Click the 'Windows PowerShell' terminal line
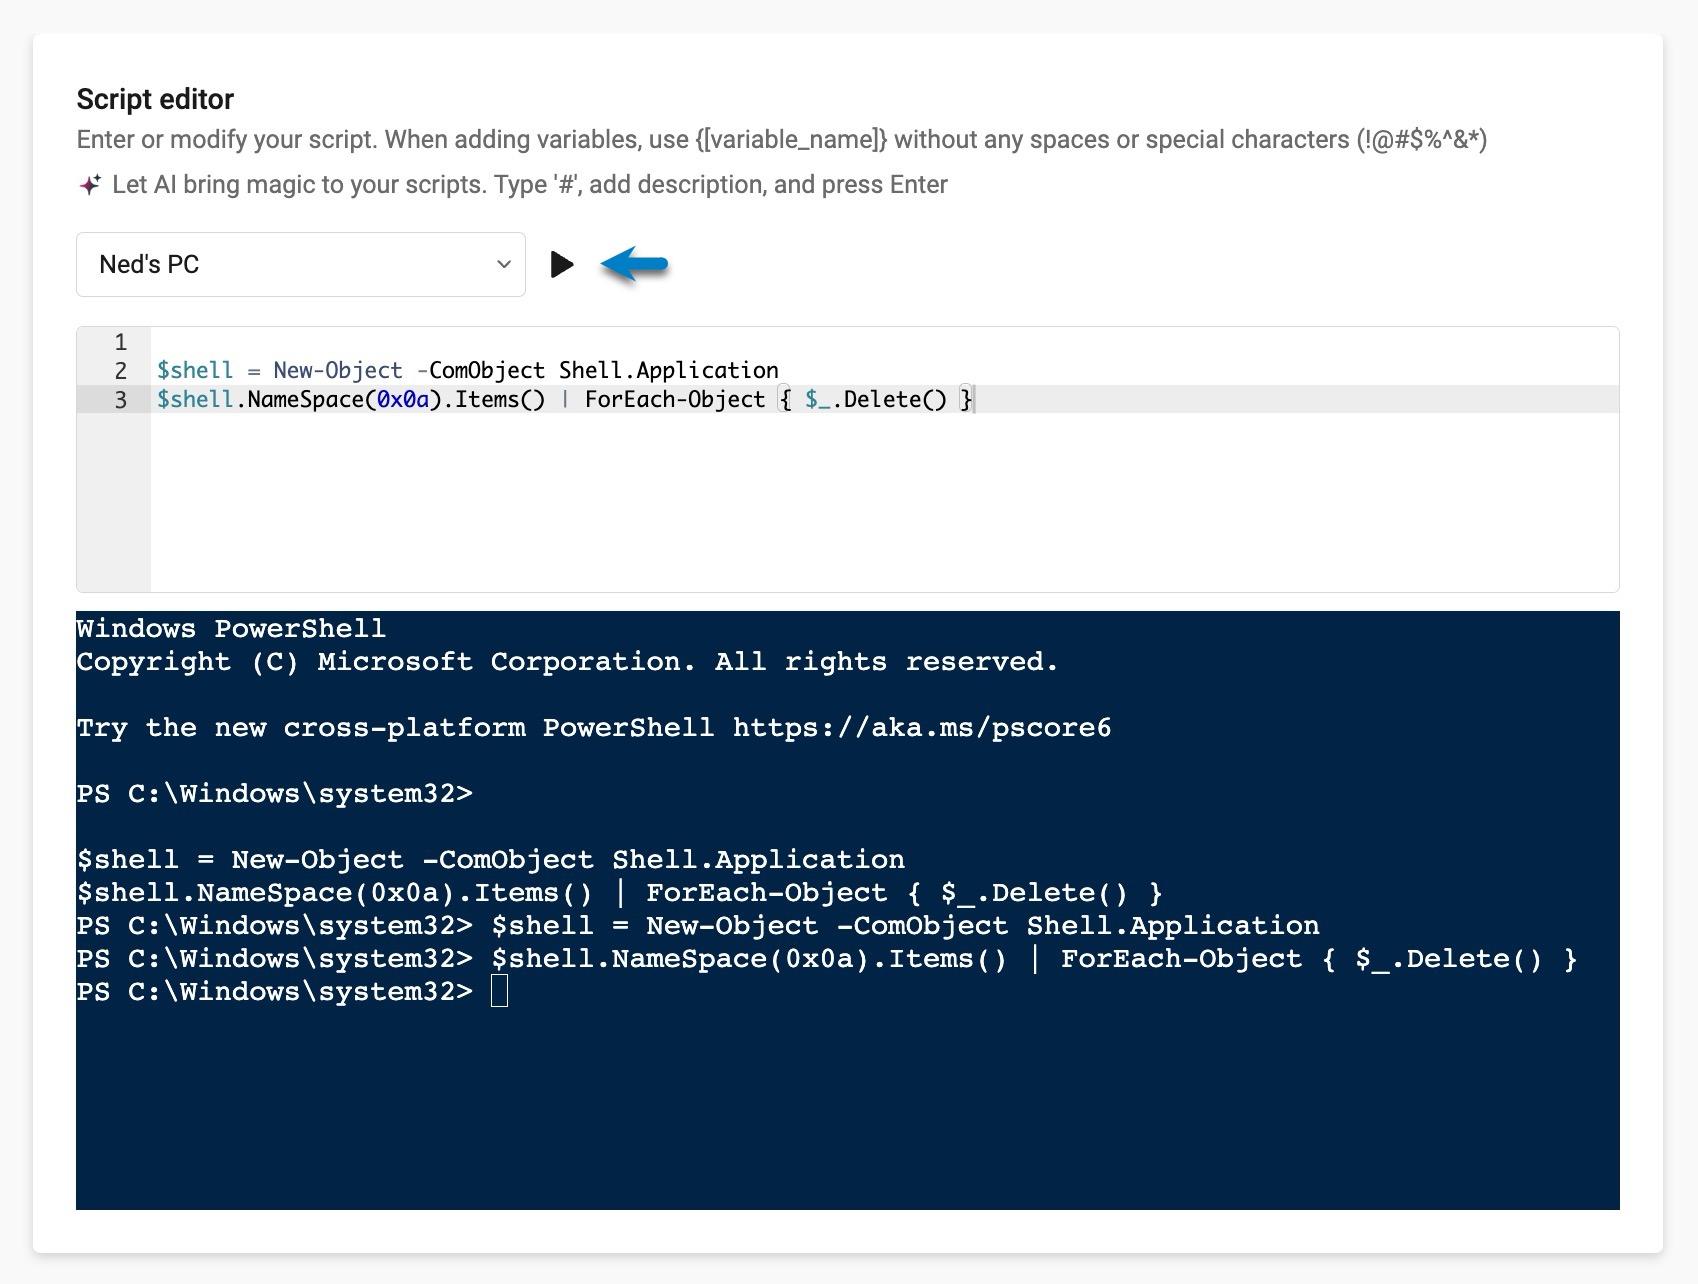The width and height of the screenshot is (1698, 1284). pyautogui.click(x=231, y=629)
